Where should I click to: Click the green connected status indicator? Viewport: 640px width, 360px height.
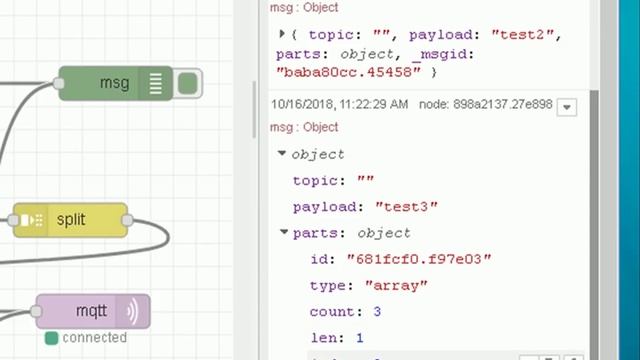pos(51,338)
